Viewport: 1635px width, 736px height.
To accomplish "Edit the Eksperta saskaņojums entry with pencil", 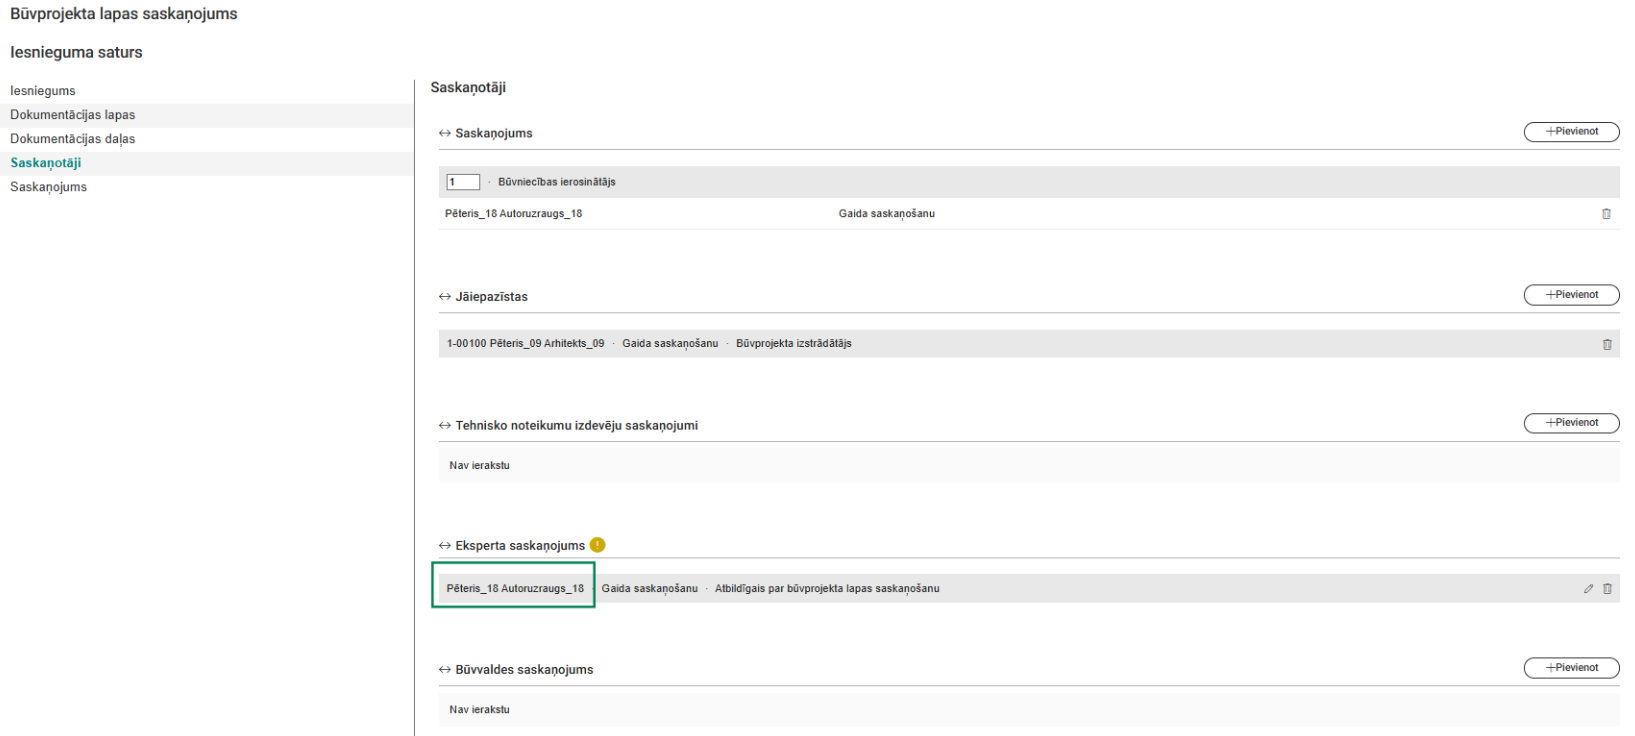I will (x=1588, y=589).
